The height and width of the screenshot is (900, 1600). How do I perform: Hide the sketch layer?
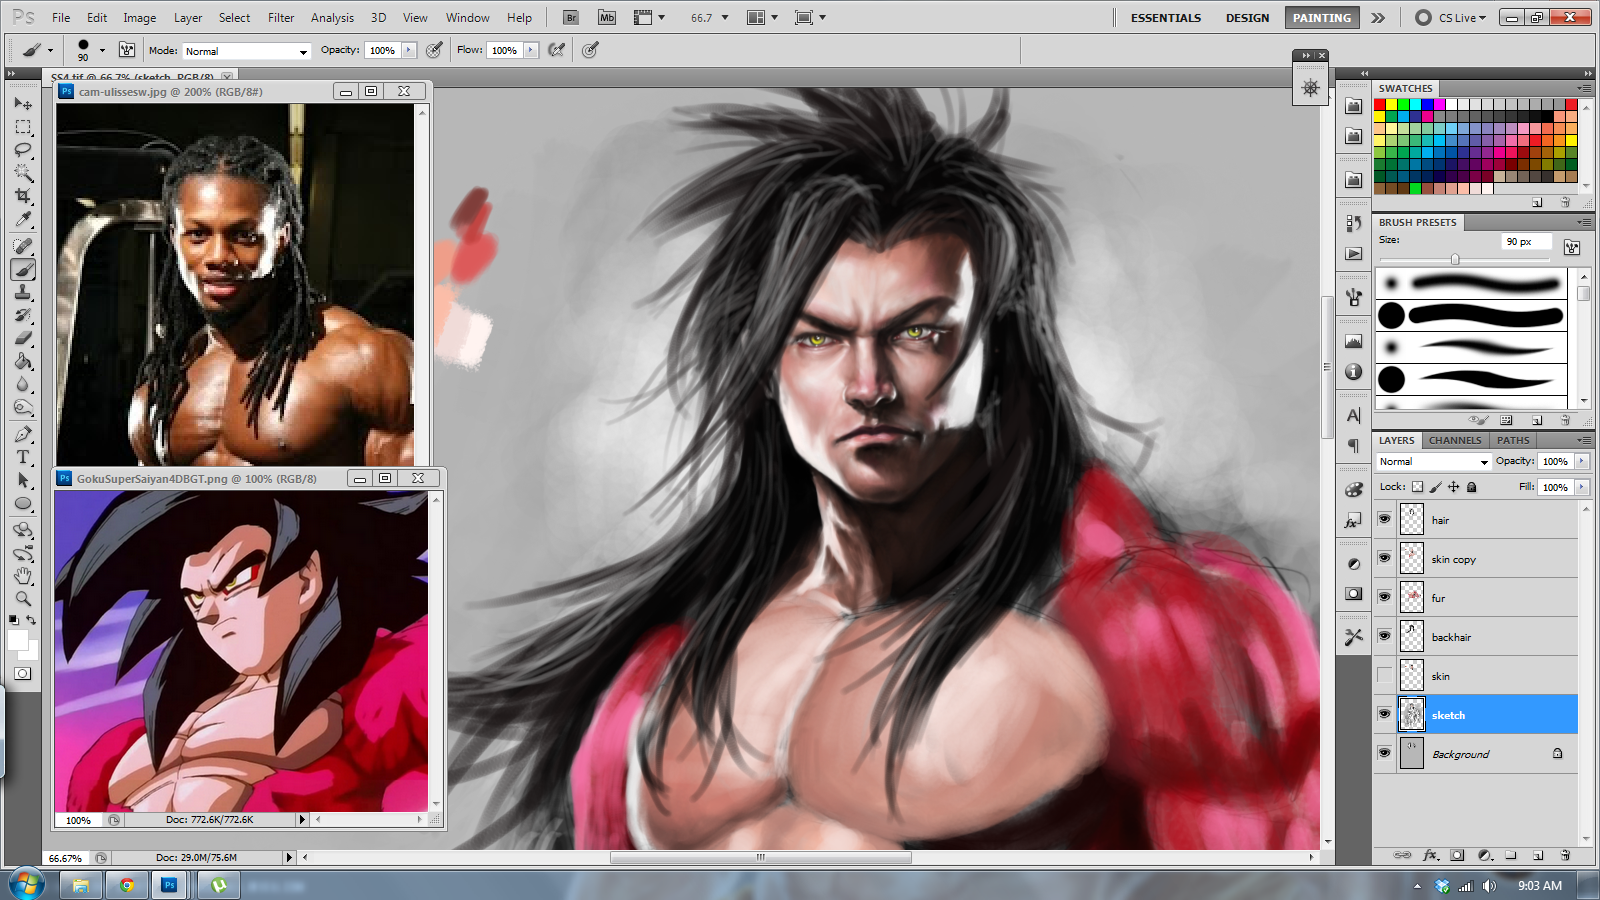point(1384,714)
